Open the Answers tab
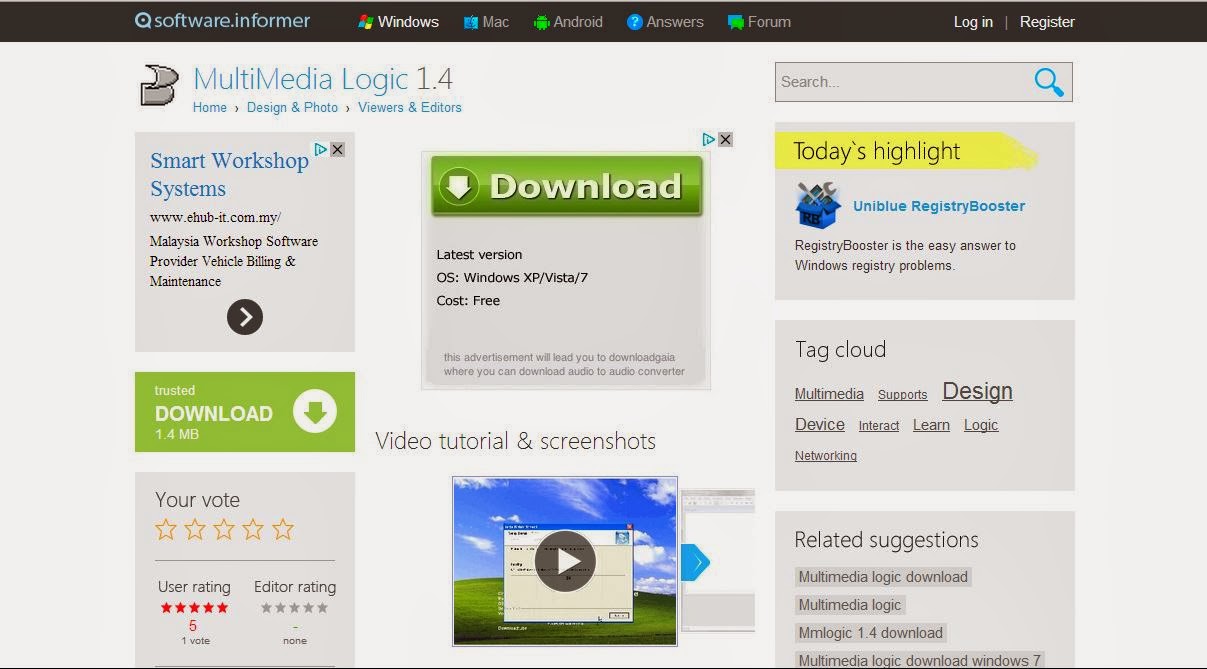Screen dimensions: 1207x669 pyautogui.click(x=665, y=22)
